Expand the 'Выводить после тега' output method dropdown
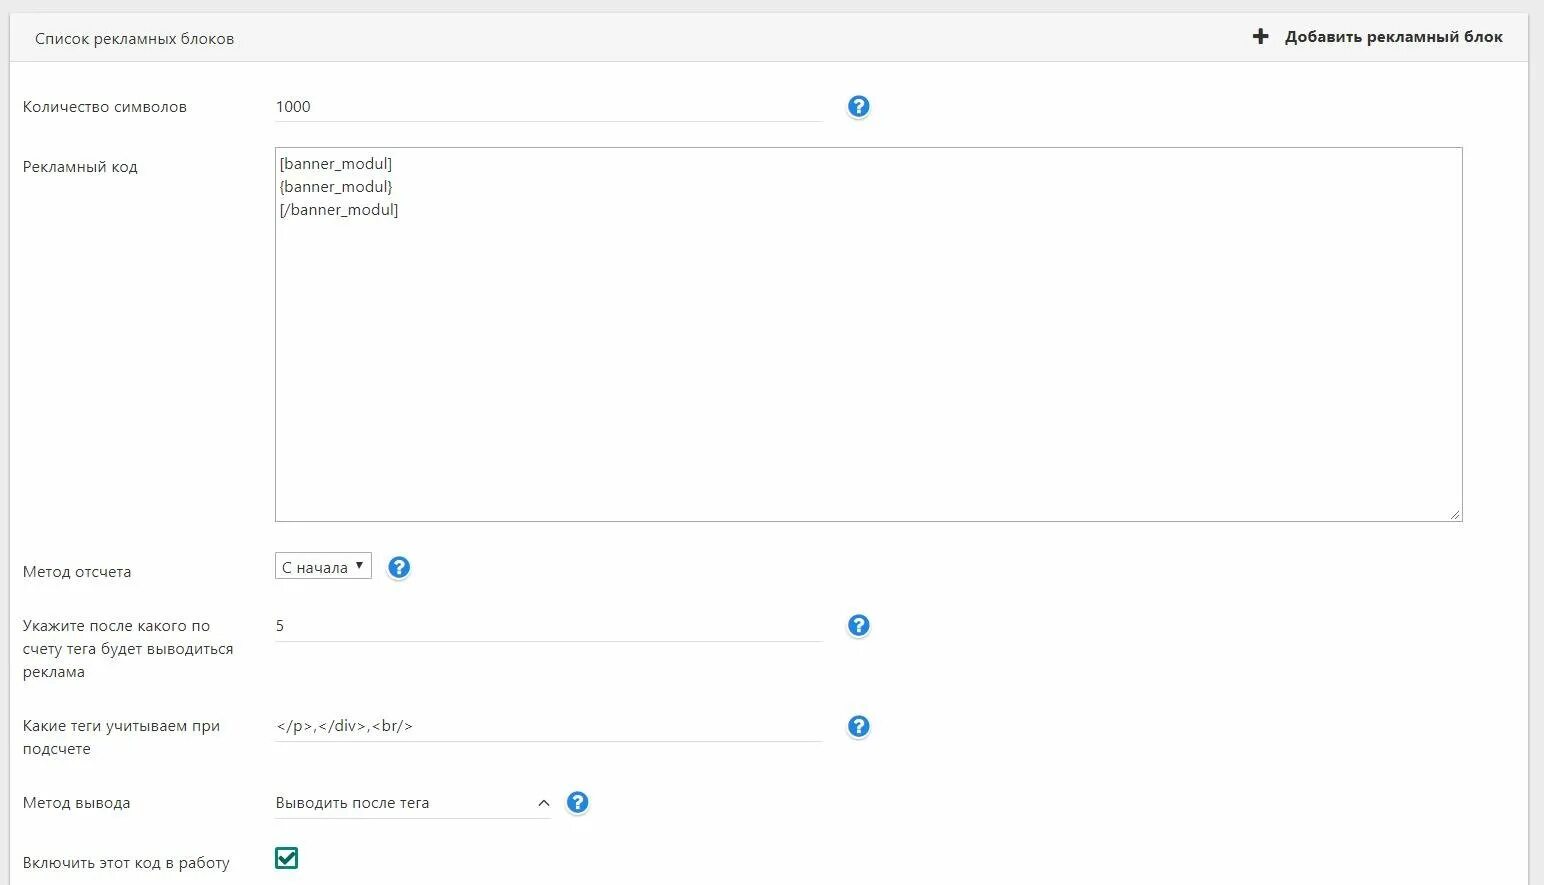Viewport: 1544px width, 885px height. 412,803
